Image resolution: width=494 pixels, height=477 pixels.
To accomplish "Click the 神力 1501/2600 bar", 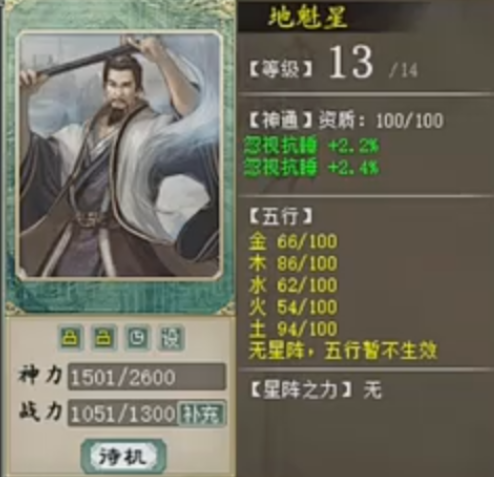I will click(x=147, y=377).
